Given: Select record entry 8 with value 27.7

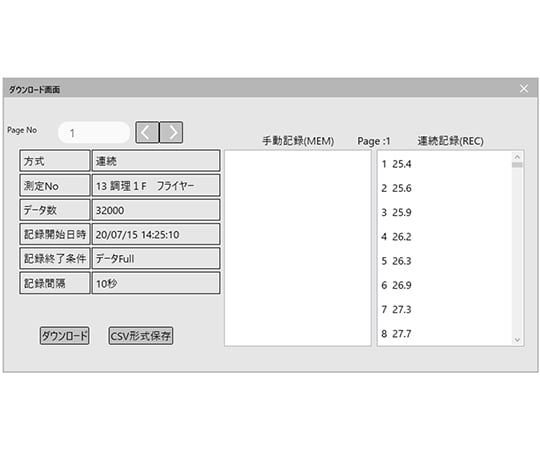Looking at the screenshot, I should click(x=396, y=334).
